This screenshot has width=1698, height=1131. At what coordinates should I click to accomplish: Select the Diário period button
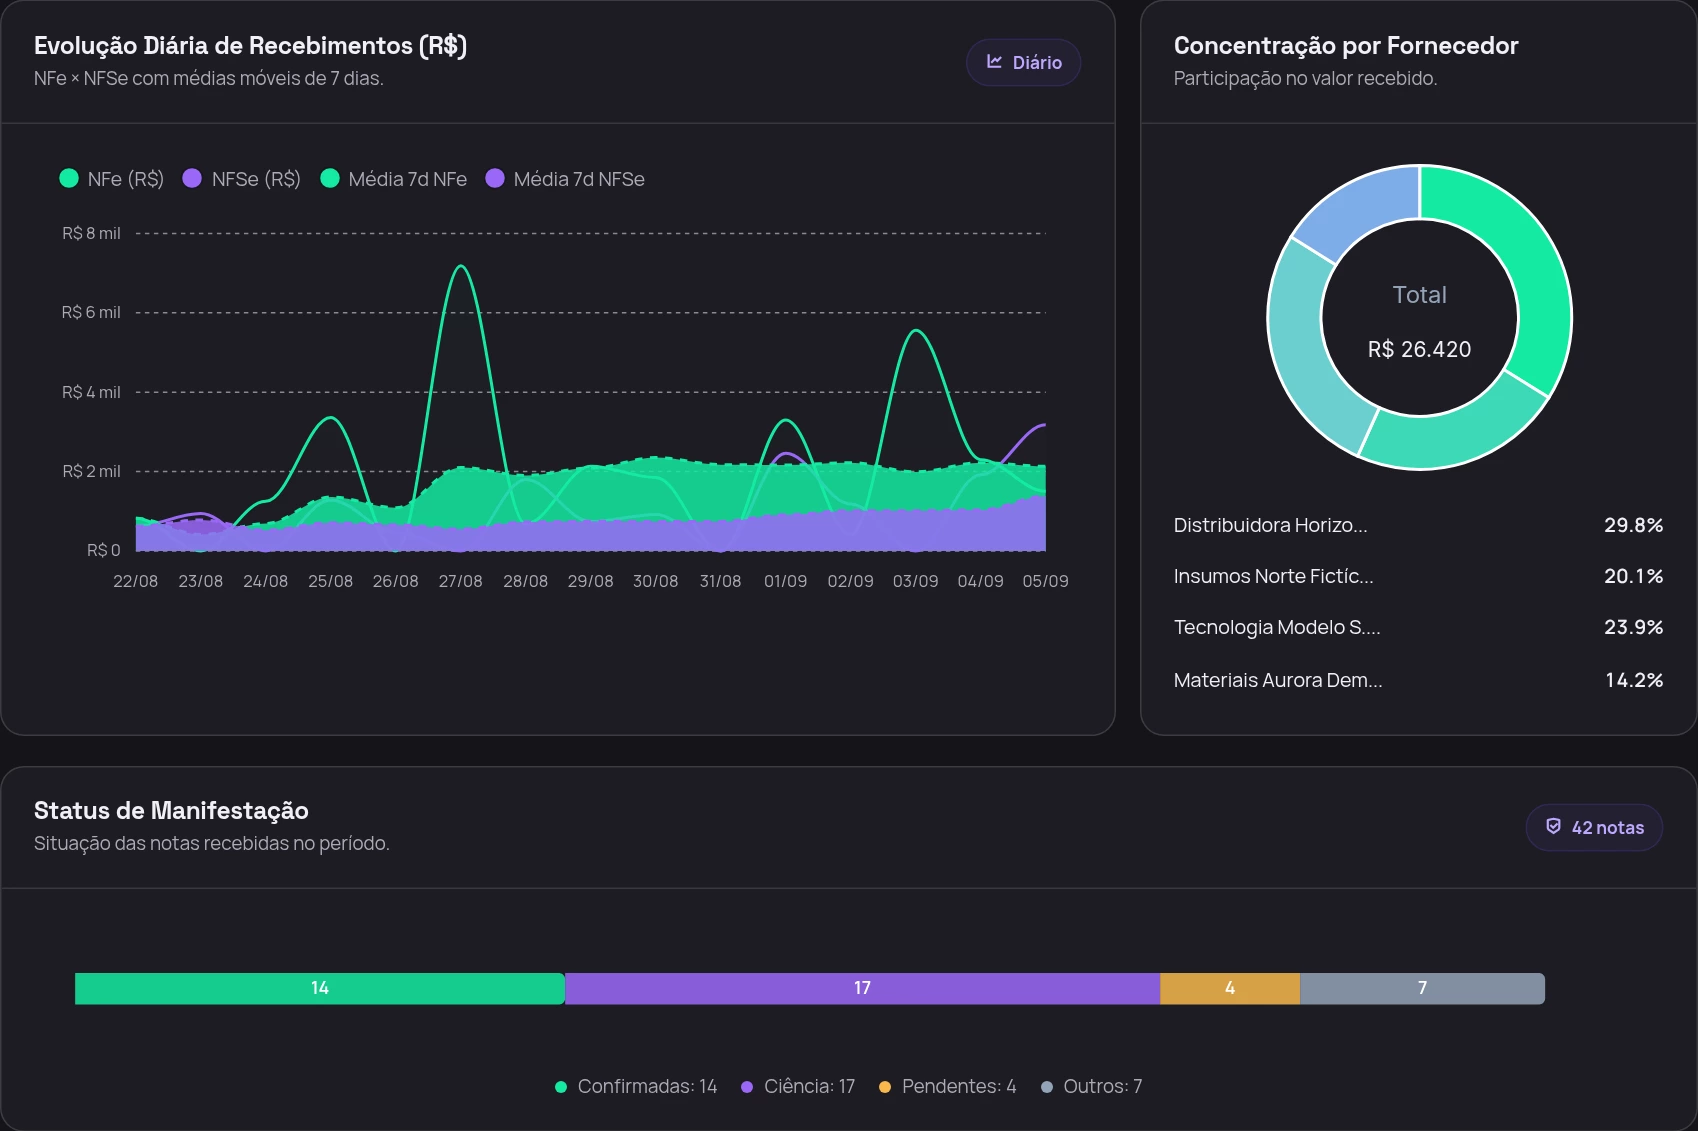click(x=1023, y=62)
